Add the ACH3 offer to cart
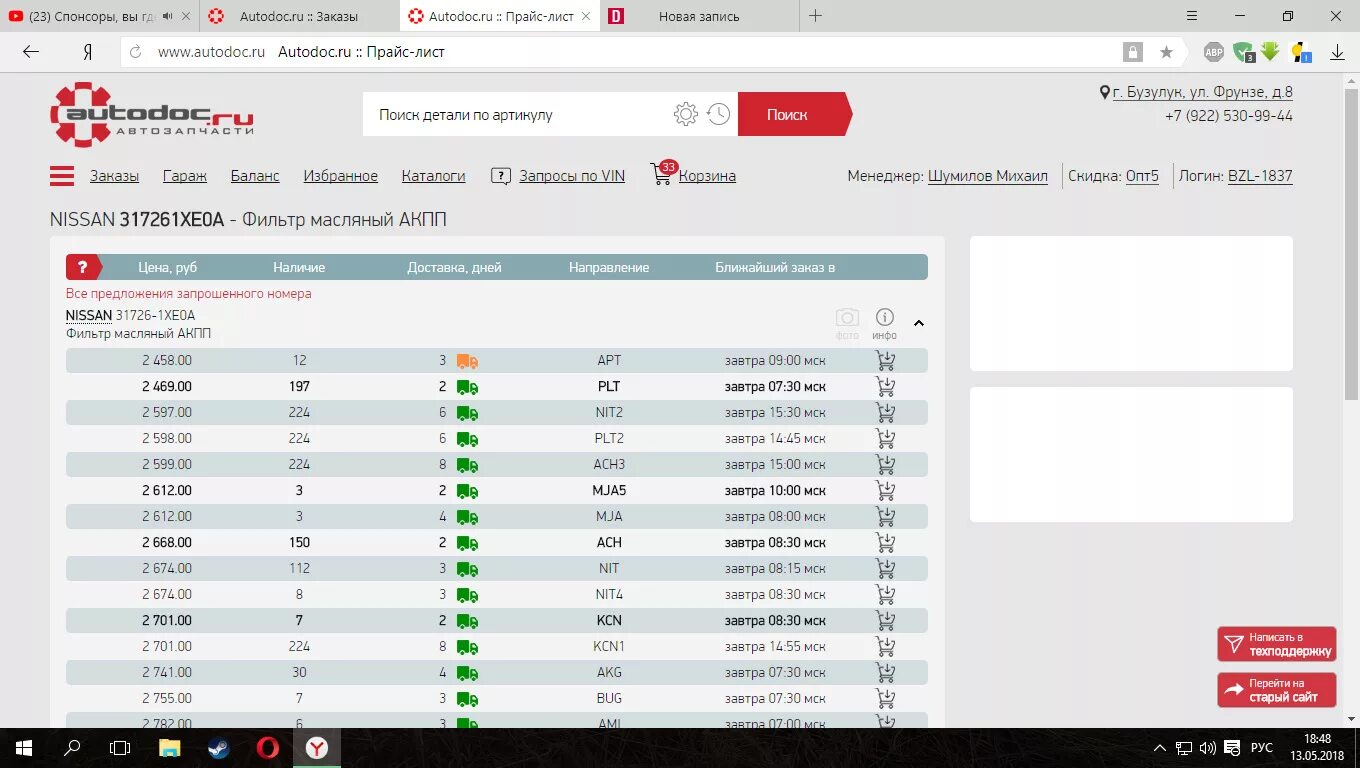 pos(885,465)
